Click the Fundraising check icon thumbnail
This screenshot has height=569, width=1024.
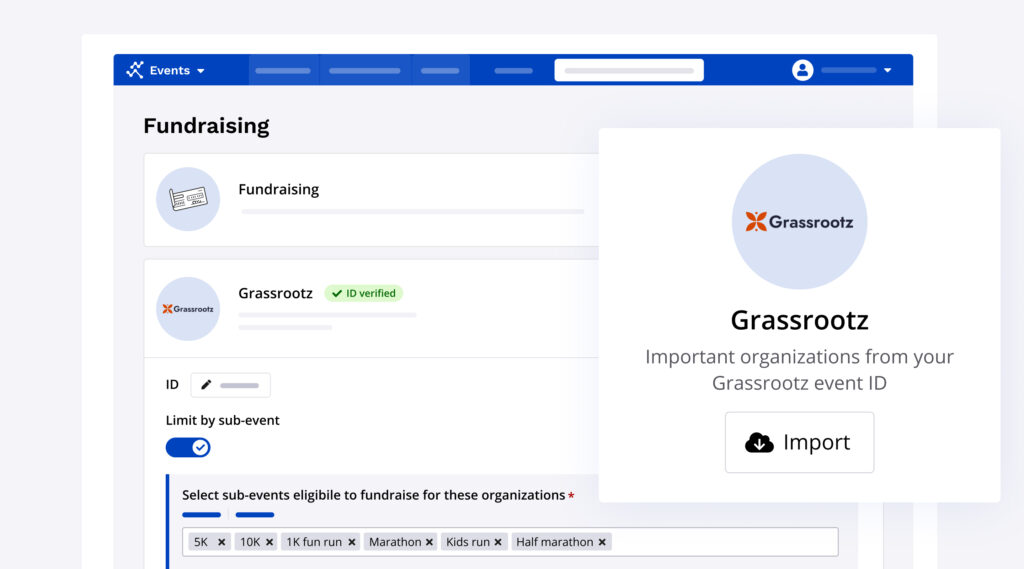click(x=188, y=199)
